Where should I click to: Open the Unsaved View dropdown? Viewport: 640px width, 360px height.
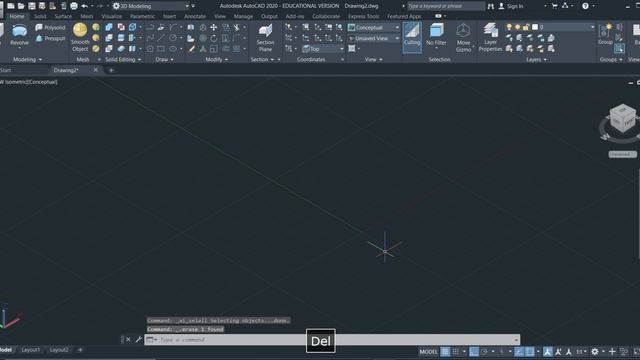373,38
